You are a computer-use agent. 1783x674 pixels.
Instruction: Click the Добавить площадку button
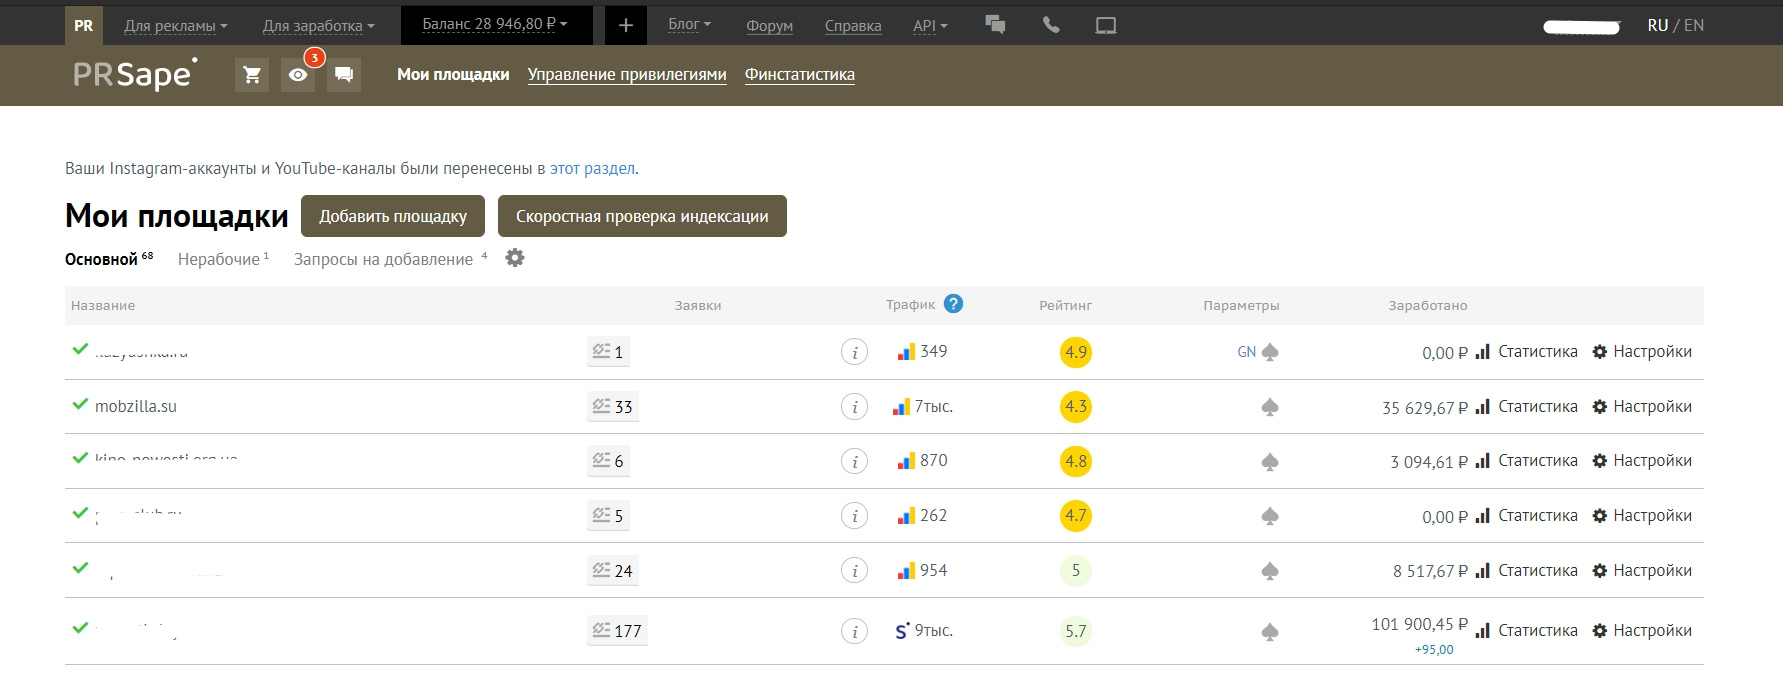[393, 216]
